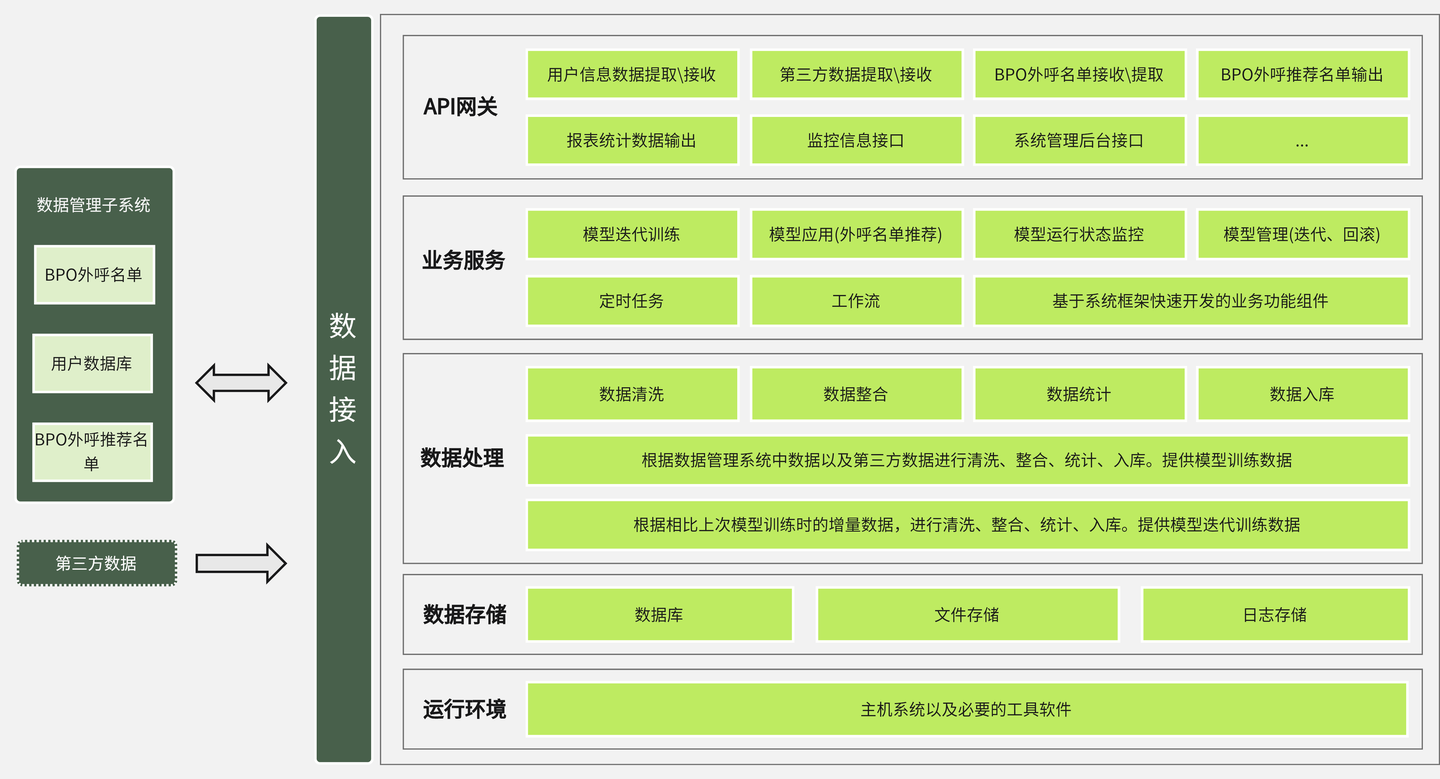Expand the 数据管理子系统 panel

pos(94,204)
